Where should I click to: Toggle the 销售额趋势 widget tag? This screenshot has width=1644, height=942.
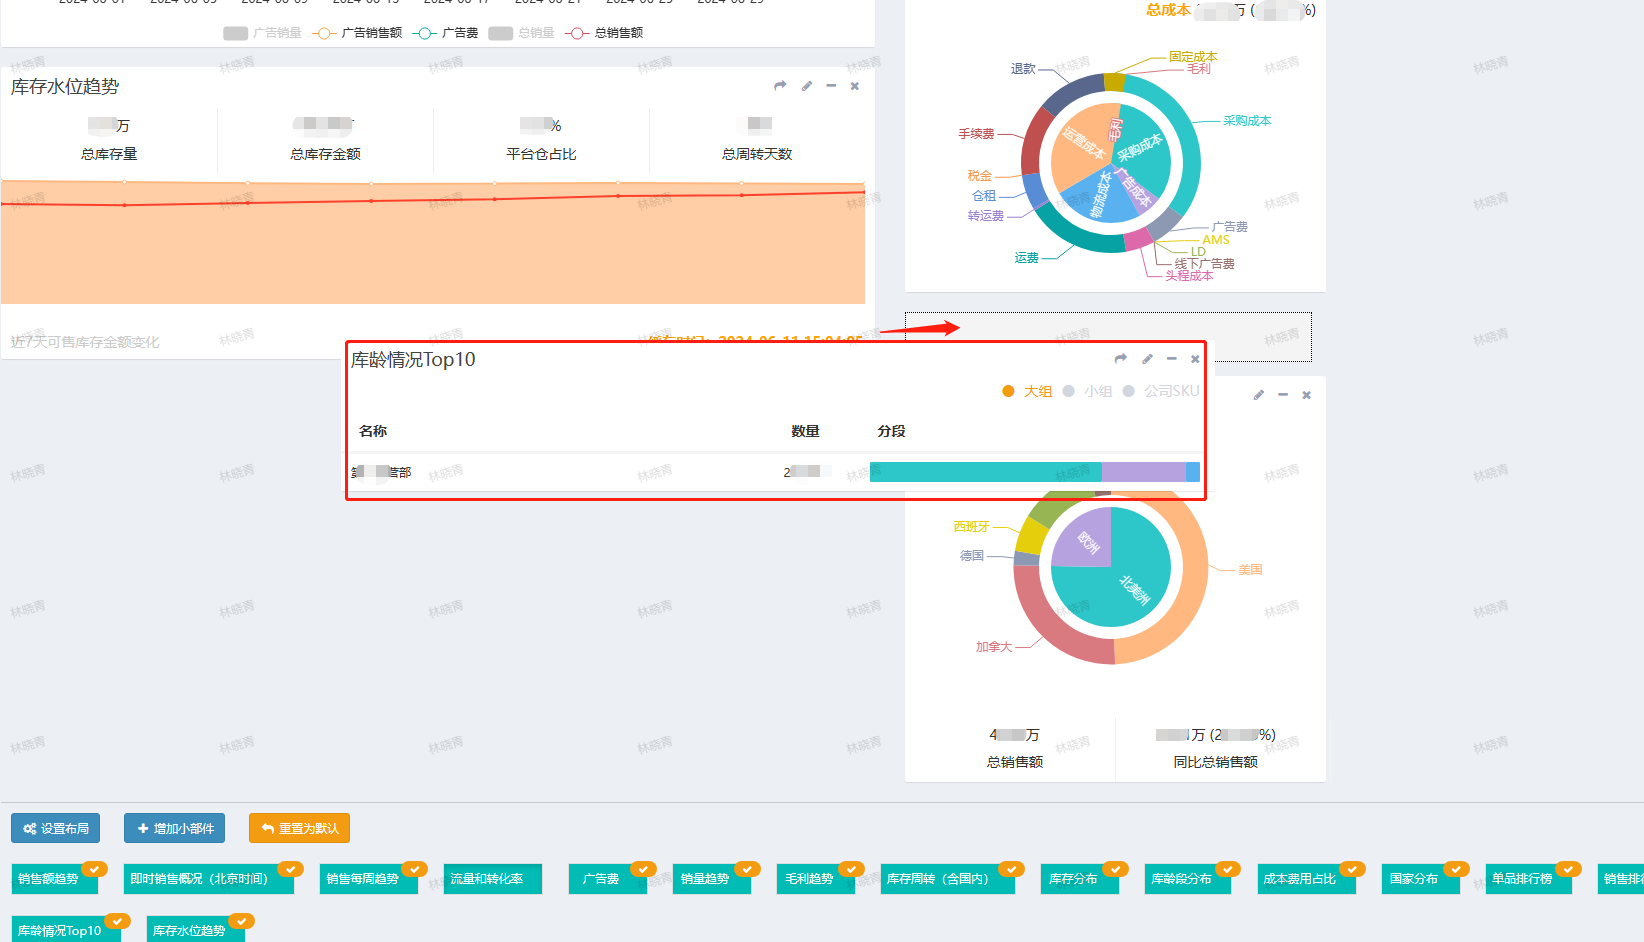[x=48, y=879]
